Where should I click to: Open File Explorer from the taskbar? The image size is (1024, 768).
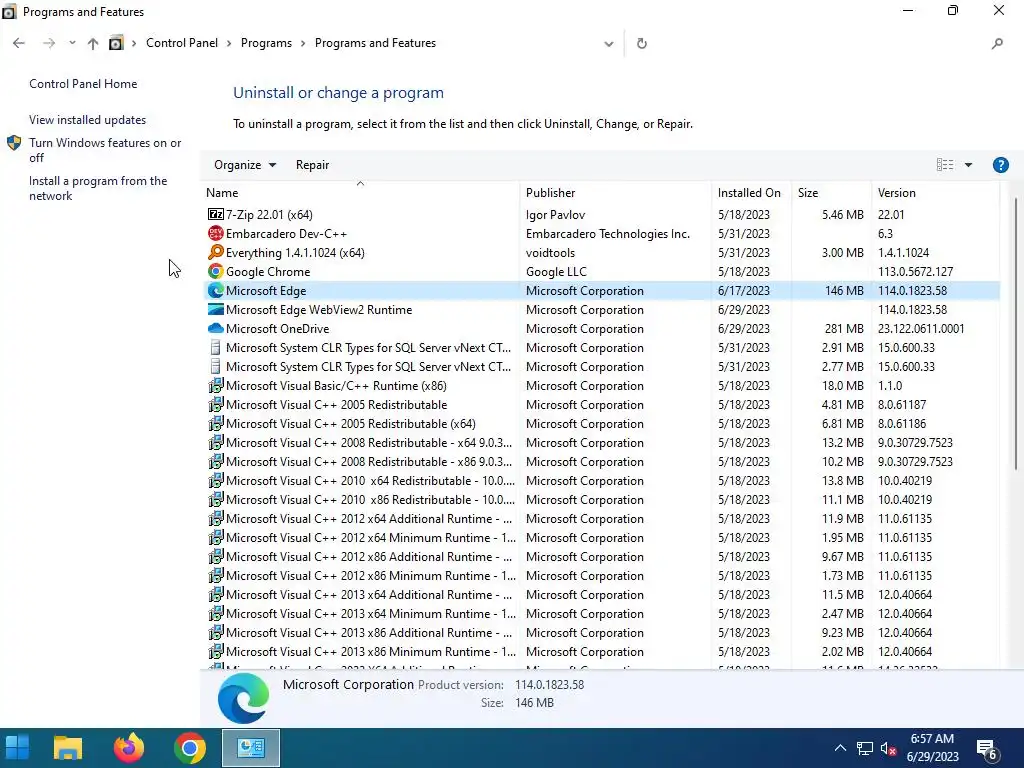pos(68,748)
